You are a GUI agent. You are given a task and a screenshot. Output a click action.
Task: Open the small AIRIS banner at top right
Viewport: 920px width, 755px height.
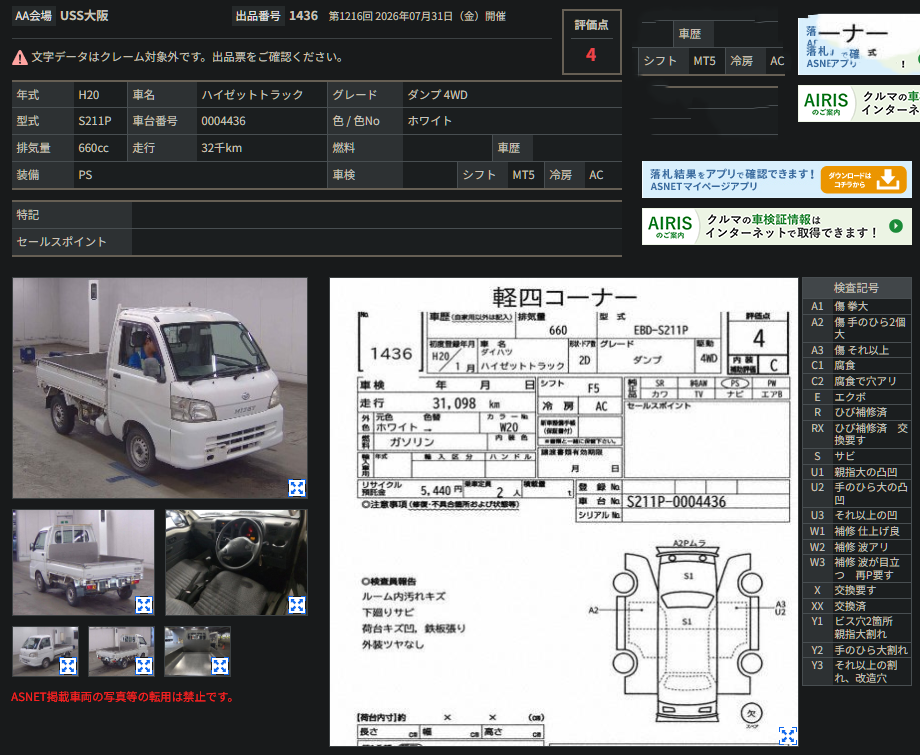pos(859,103)
